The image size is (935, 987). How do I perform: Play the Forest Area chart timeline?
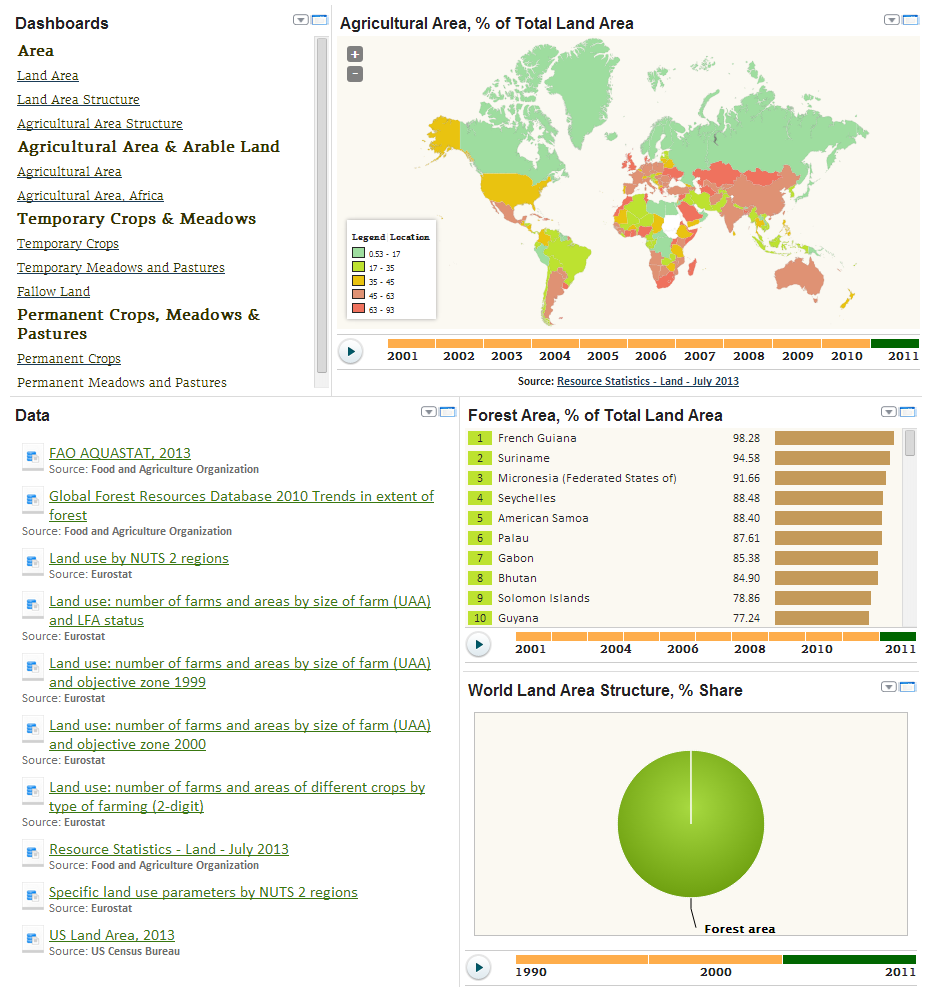[479, 644]
